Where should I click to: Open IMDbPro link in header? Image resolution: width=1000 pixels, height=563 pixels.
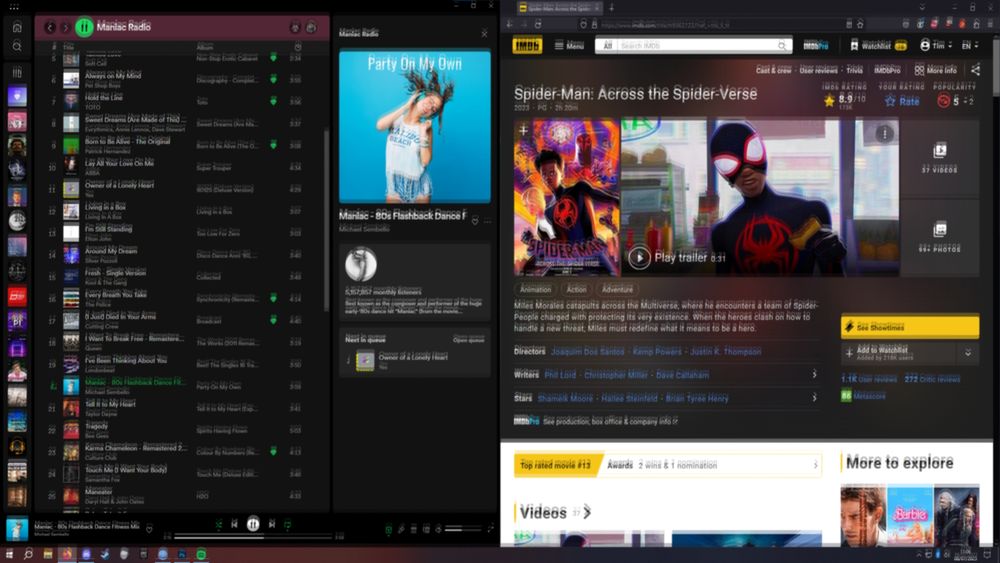(816, 46)
